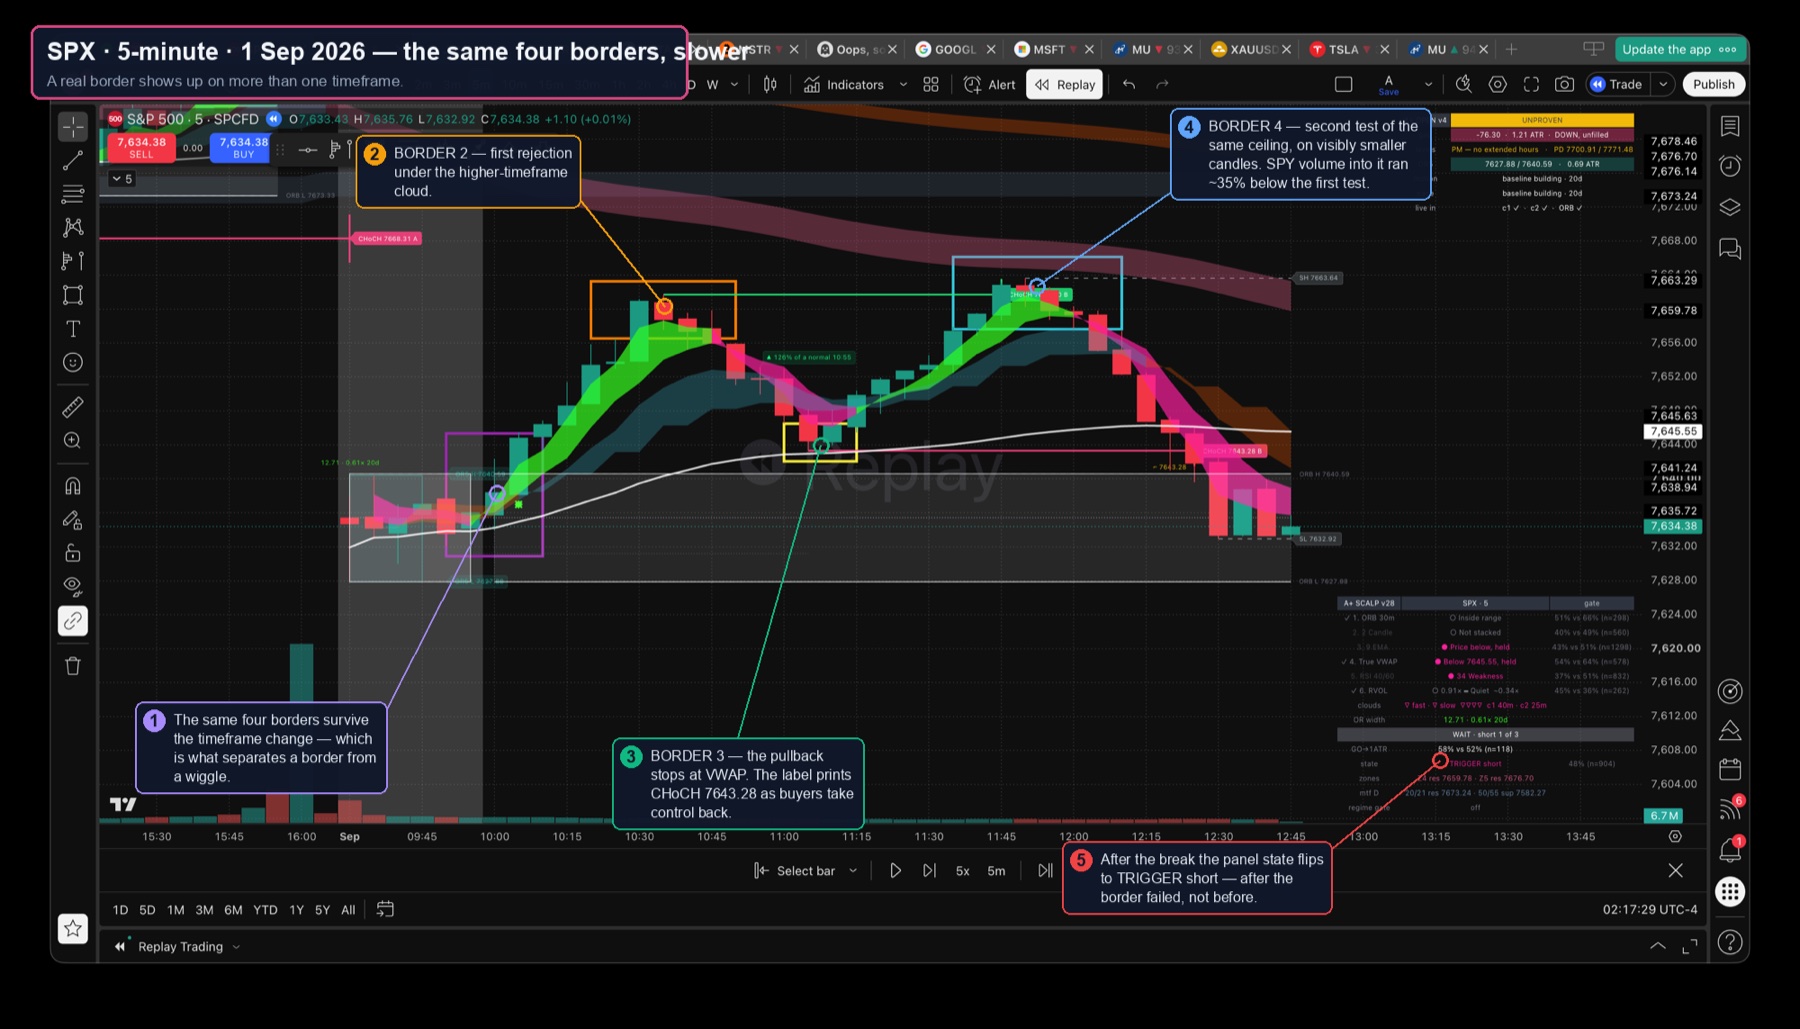Open the watchlist panel icon
Image resolution: width=1800 pixels, height=1029 pixels.
click(1730, 126)
